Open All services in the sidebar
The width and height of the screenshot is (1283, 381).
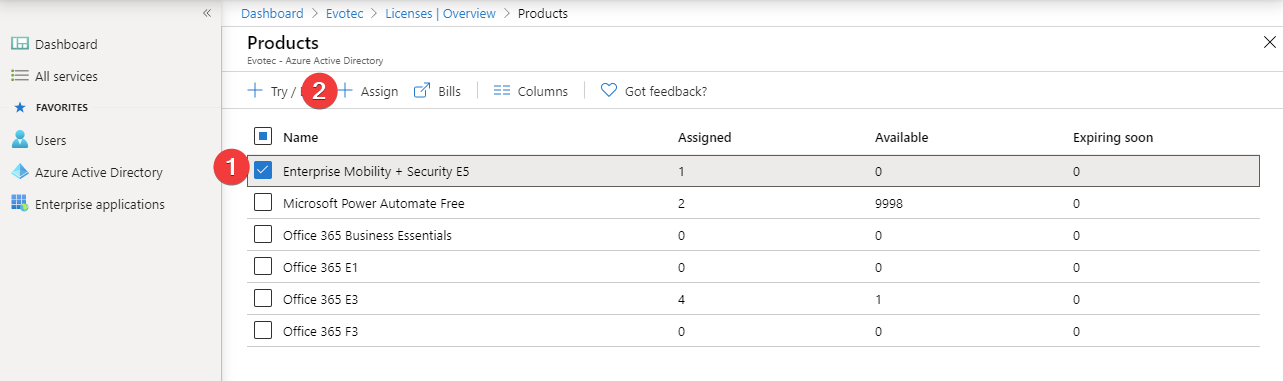tap(66, 76)
